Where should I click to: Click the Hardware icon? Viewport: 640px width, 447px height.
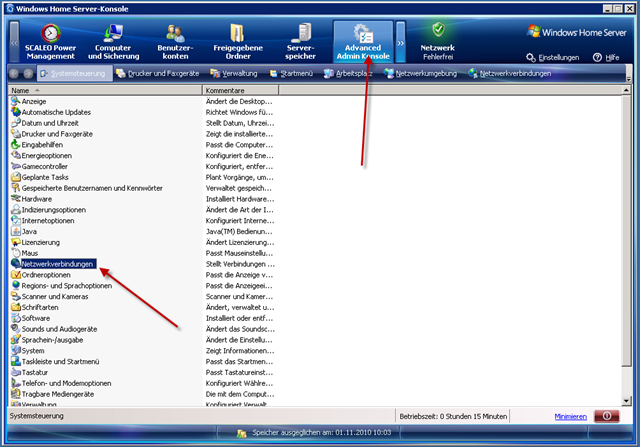pyautogui.click(x=16, y=199)
